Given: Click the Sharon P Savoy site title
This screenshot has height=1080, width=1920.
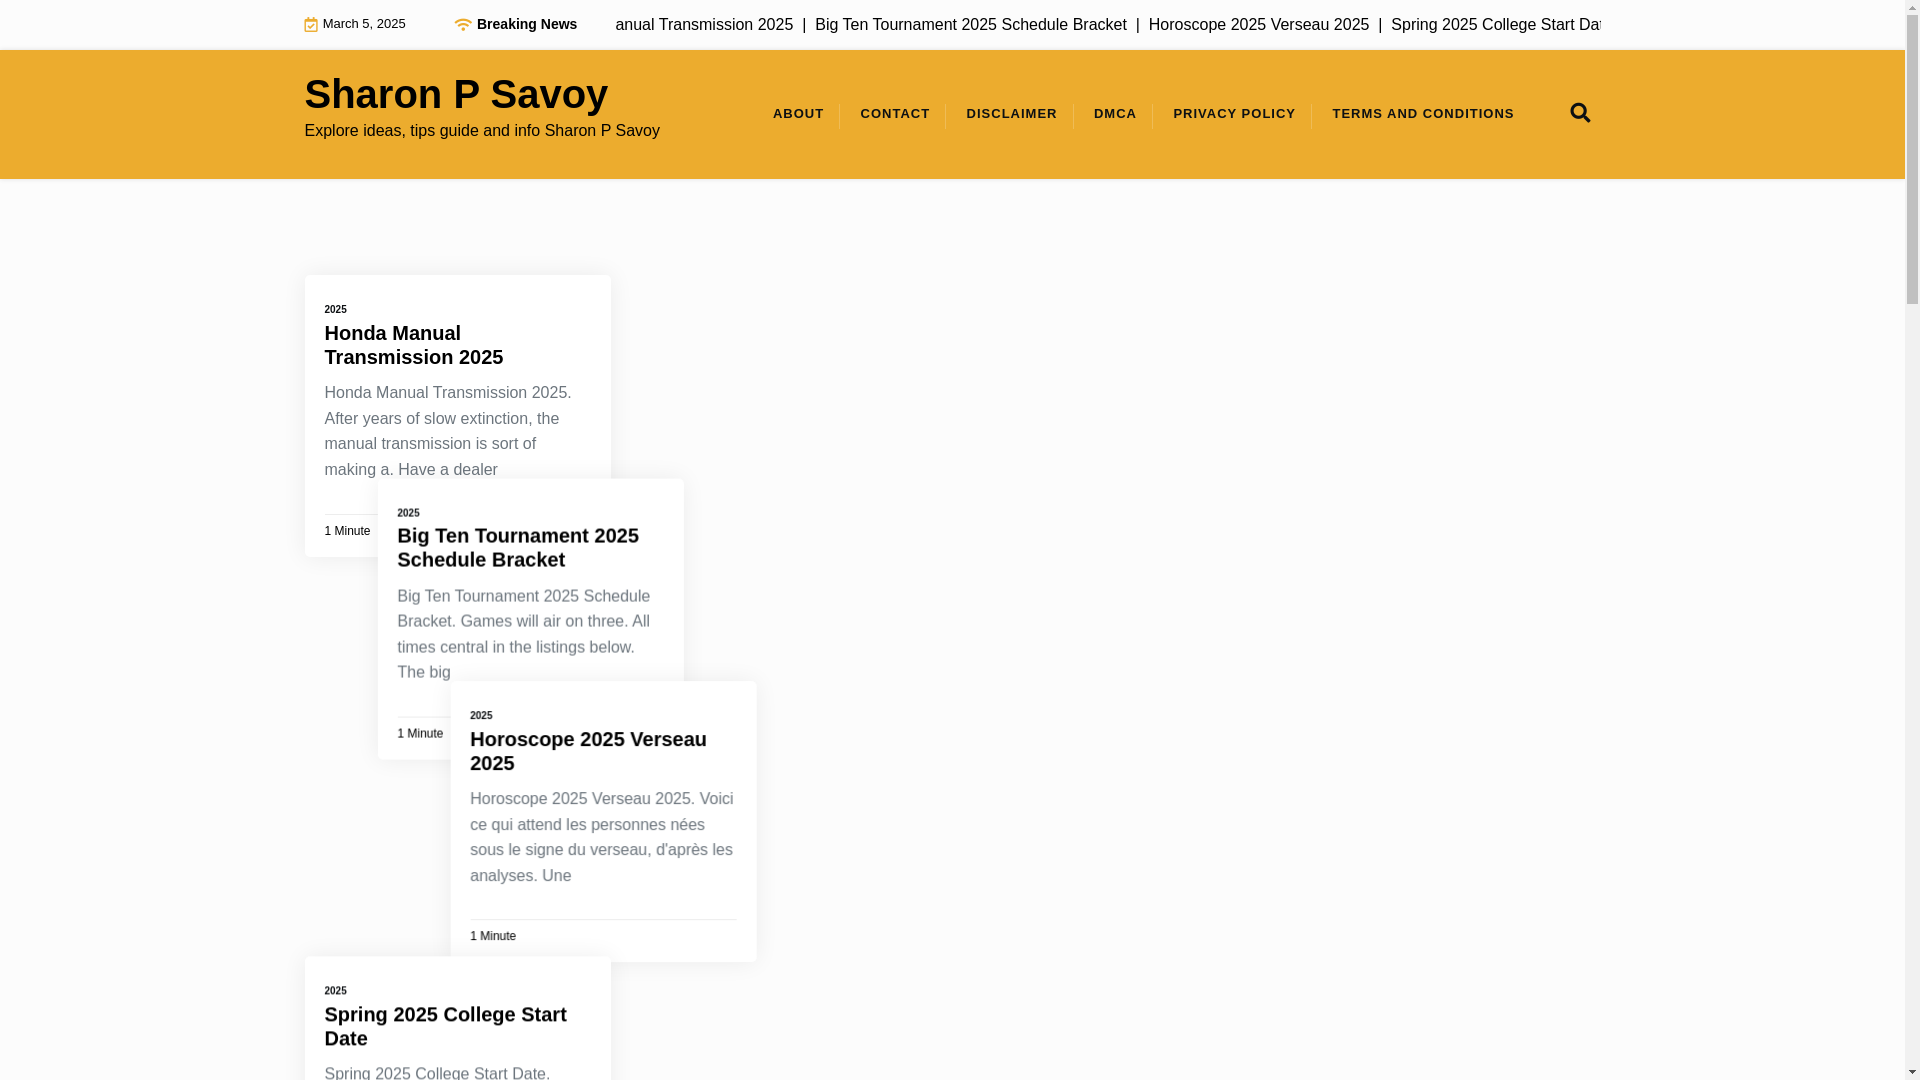Looking at the screenshot, I should tap(456, 94).
